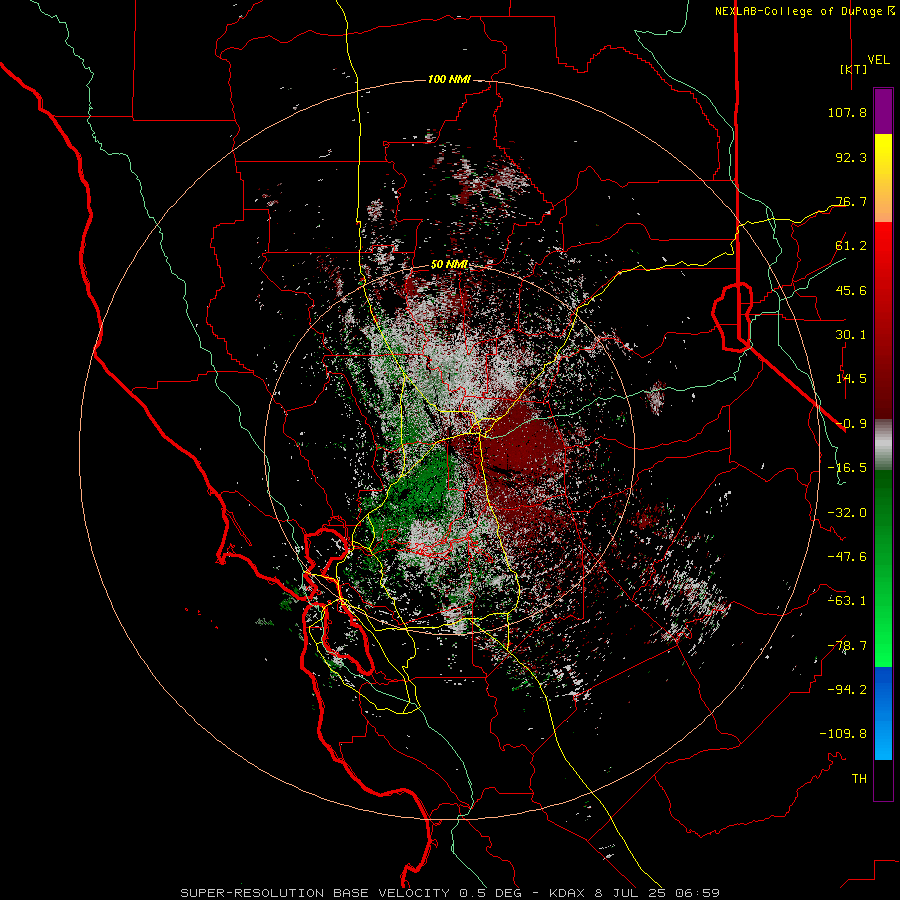Select the 107.8 legend value

(x=847, y=112)
